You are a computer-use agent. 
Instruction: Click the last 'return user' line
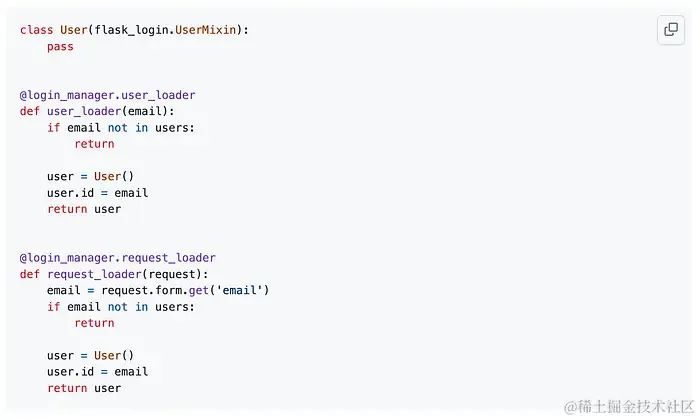(84, 388)
